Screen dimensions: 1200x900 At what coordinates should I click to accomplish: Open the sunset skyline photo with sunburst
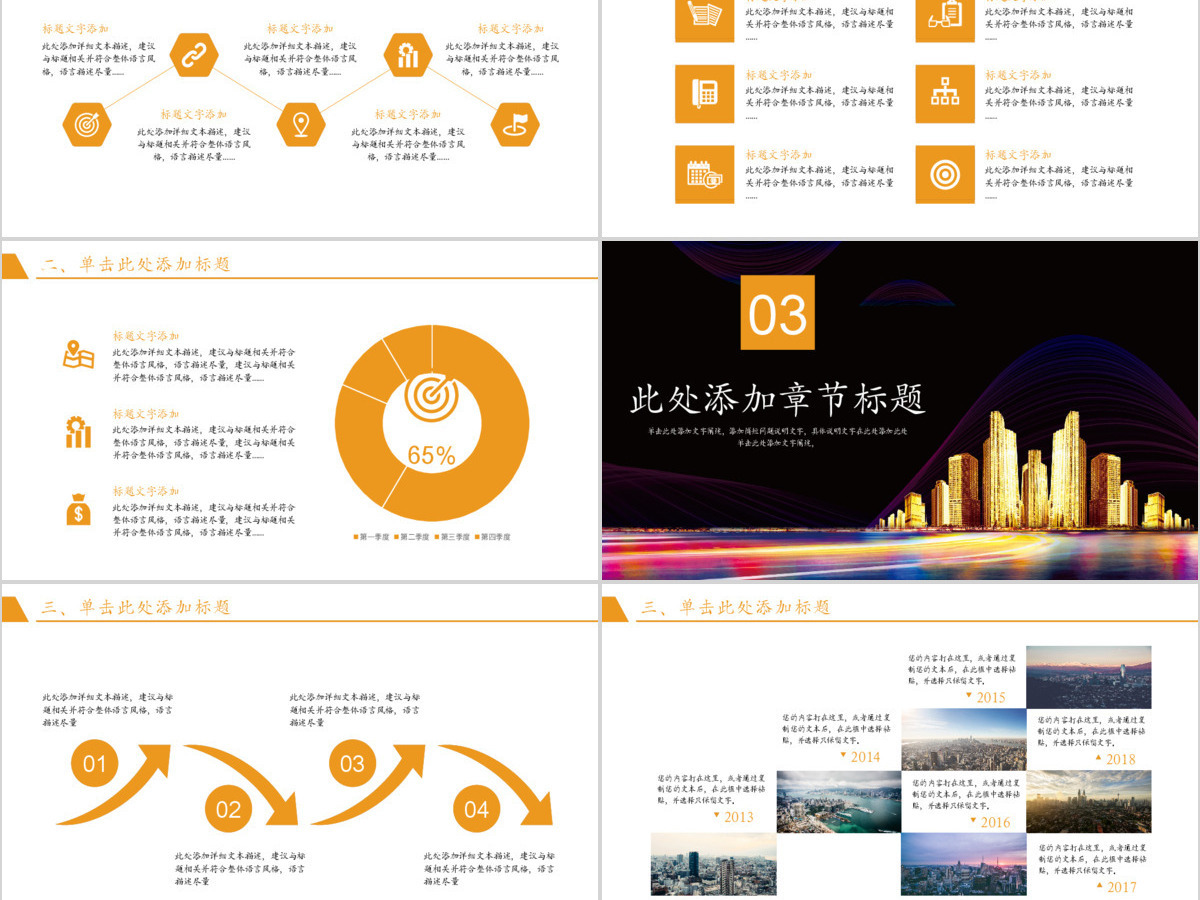click(x=1088, y=801)
